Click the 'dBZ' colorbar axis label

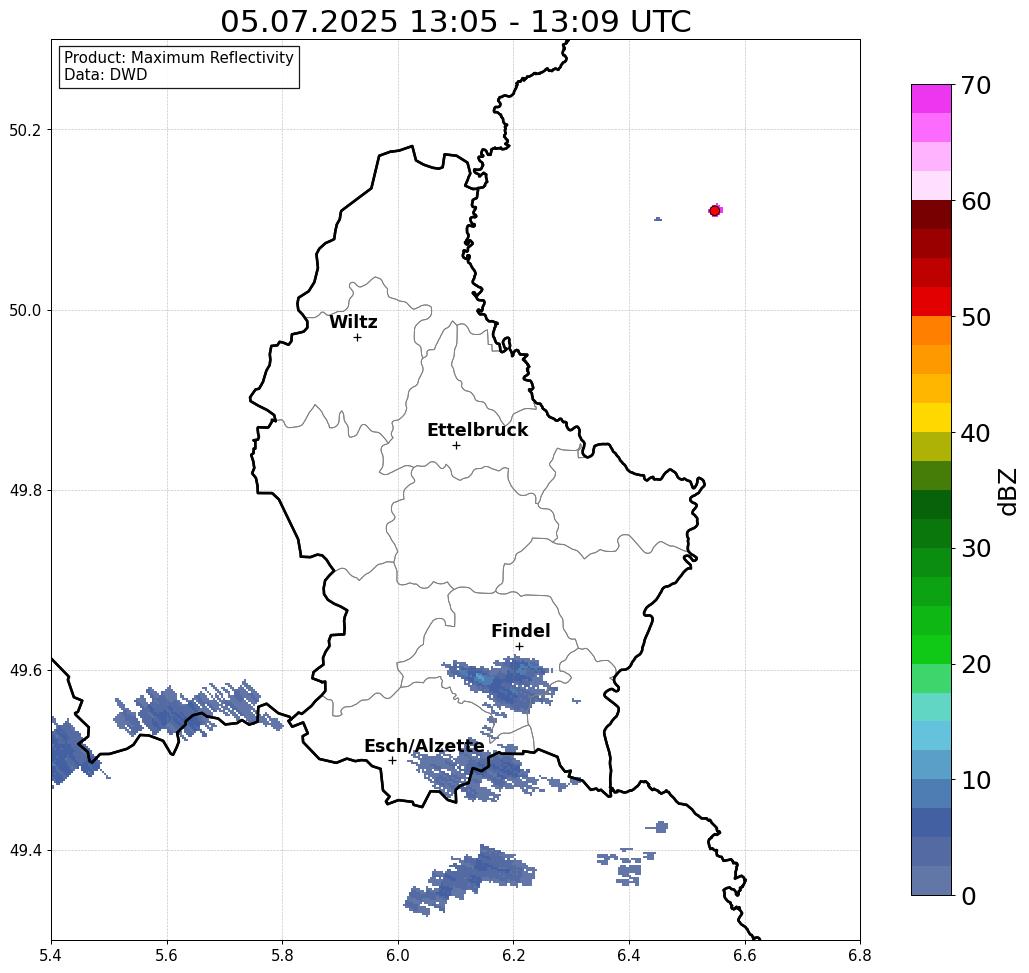pyautogui.click(x=1007, y=491)
